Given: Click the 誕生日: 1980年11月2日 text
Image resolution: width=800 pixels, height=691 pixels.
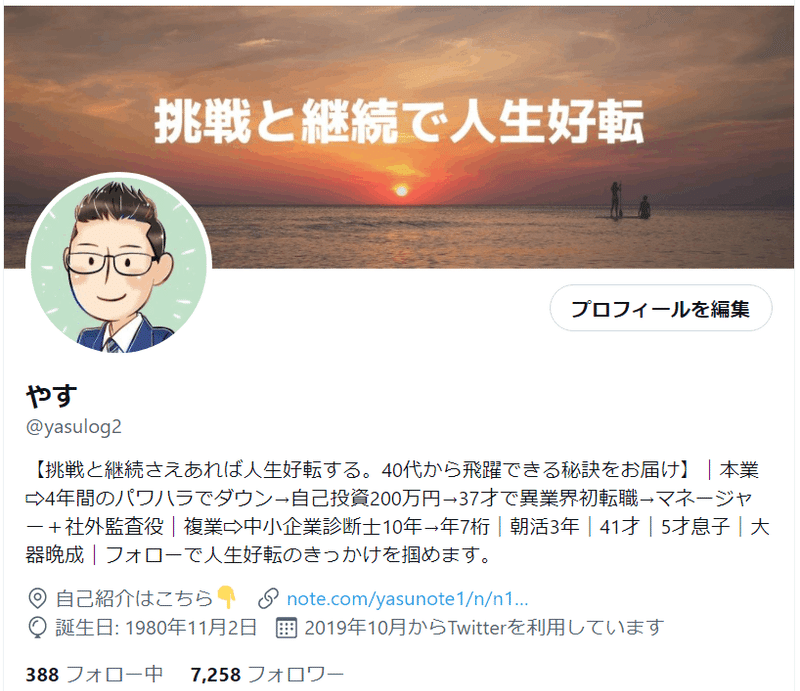Looking at the screenshot, I should point(156,628).
